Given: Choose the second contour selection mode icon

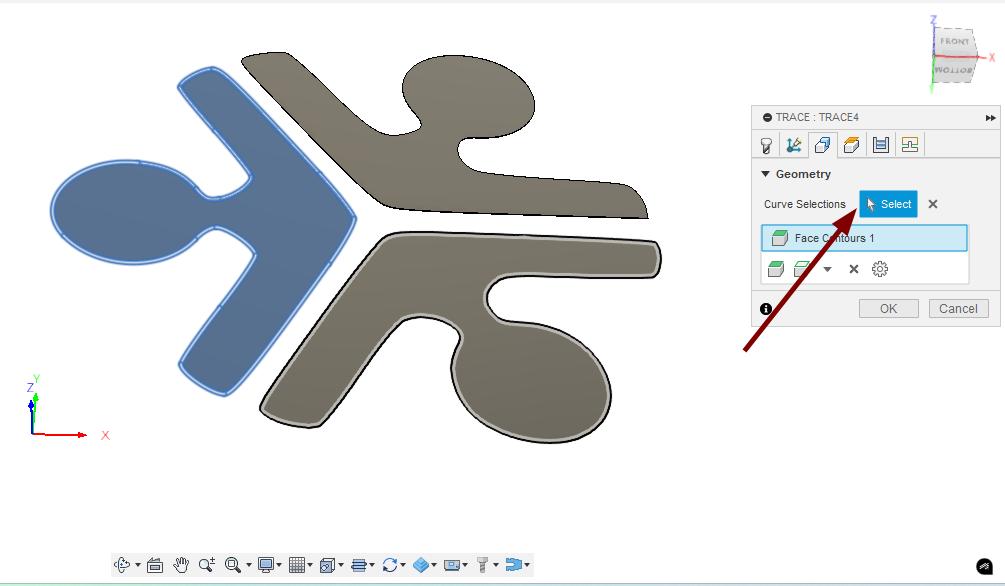Looking at the screenshot, I should (801, 269).
